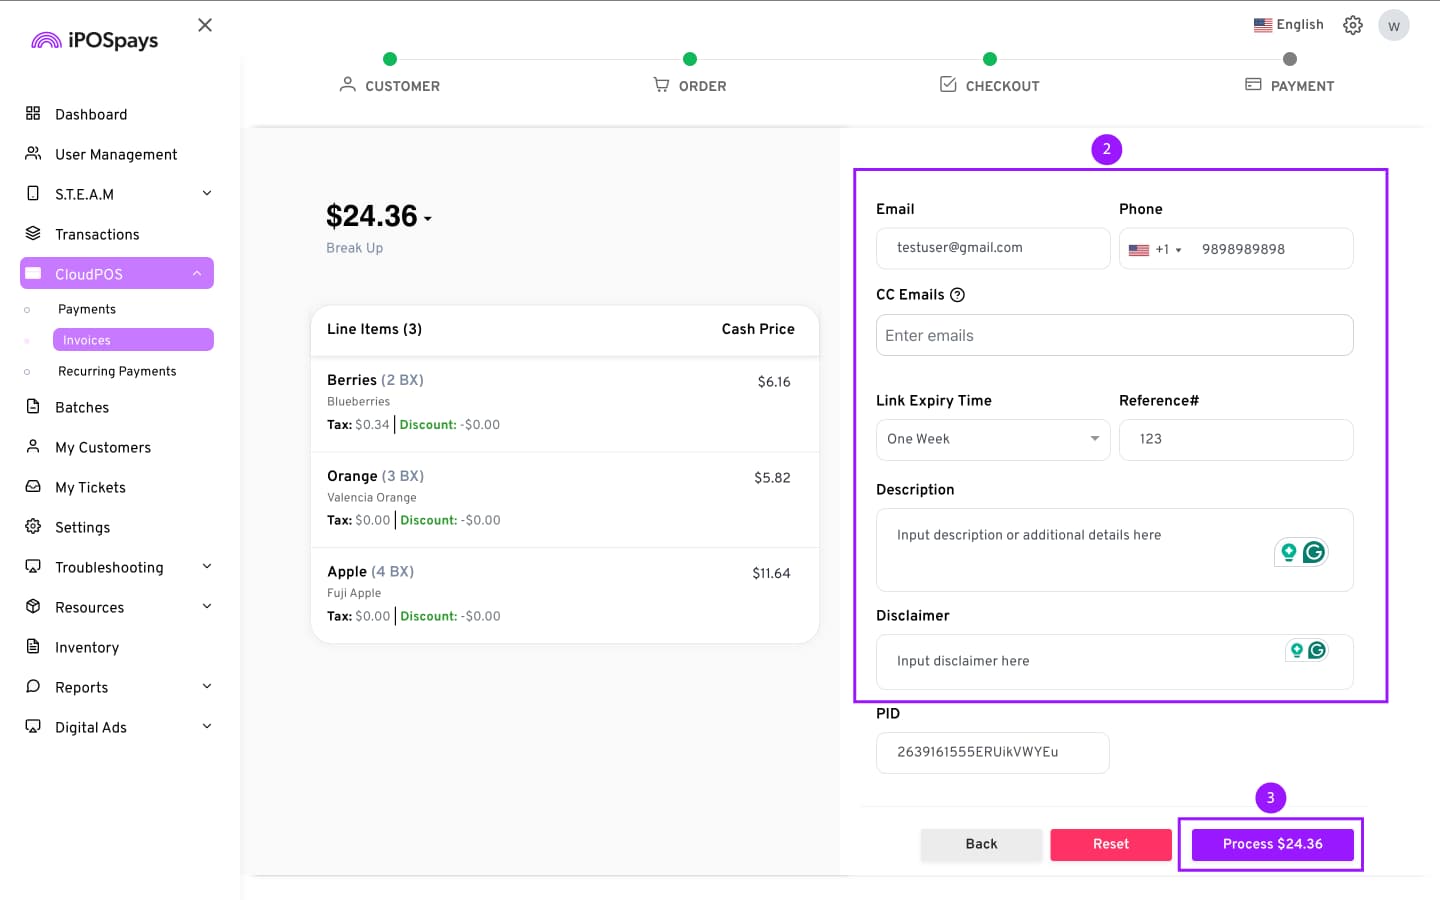Click the CC Emails help question icon
Image resolution: width=1440 pixels, height=900 pixels.
tap(957, 295)
